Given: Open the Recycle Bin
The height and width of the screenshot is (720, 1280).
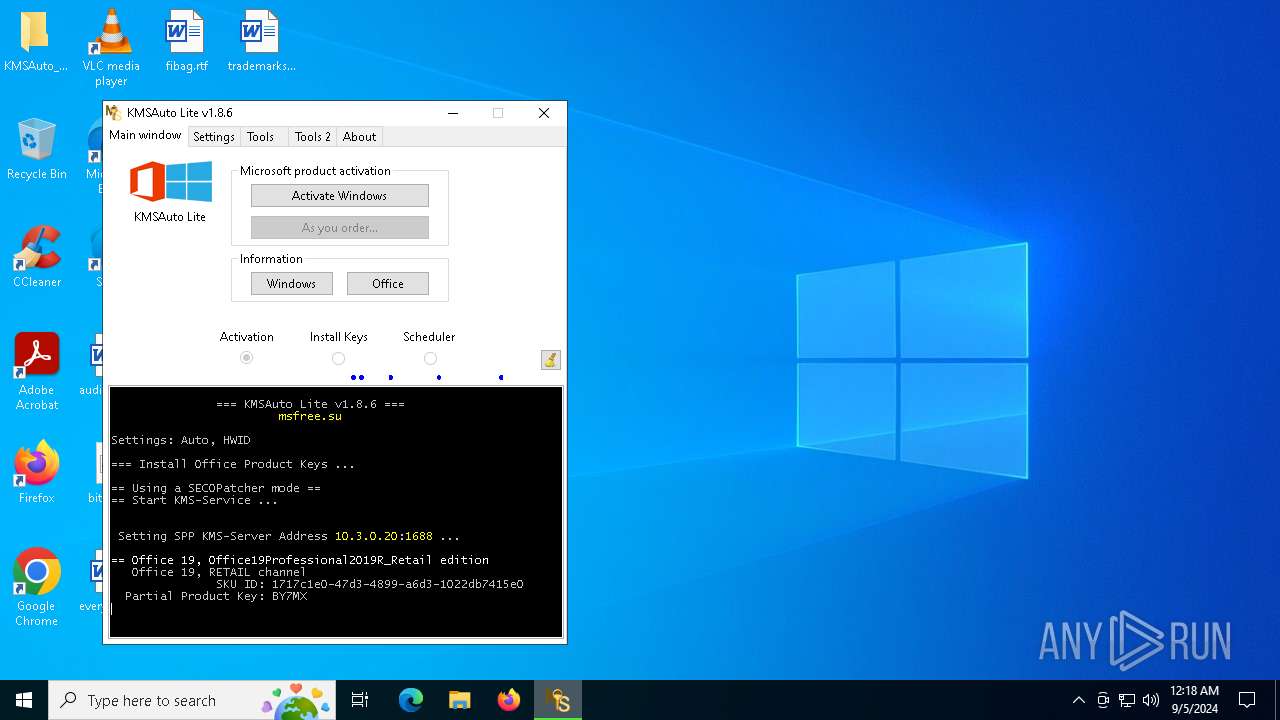Looking at the screenshot, I should (x=36, y=148).
